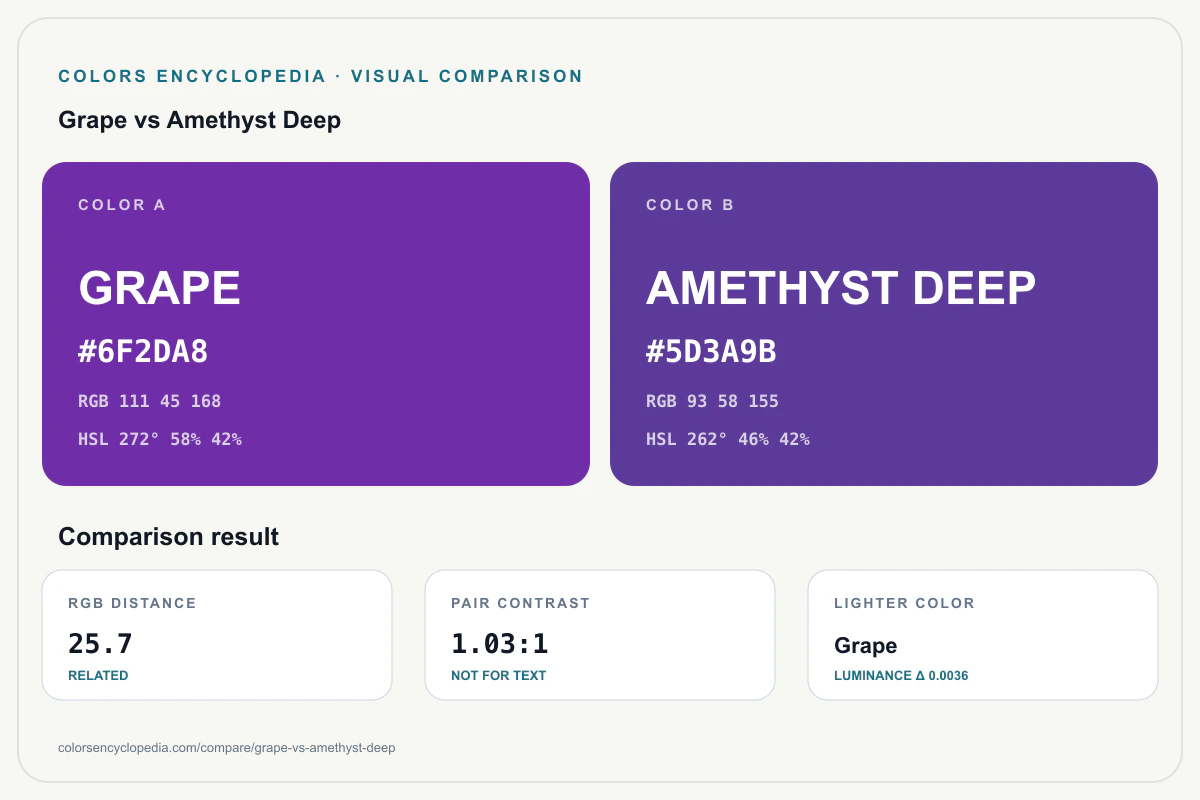The image size is (1200, 800).
Task: Click the Amethyst Deep color swatch card
Action: click(884, 324)
